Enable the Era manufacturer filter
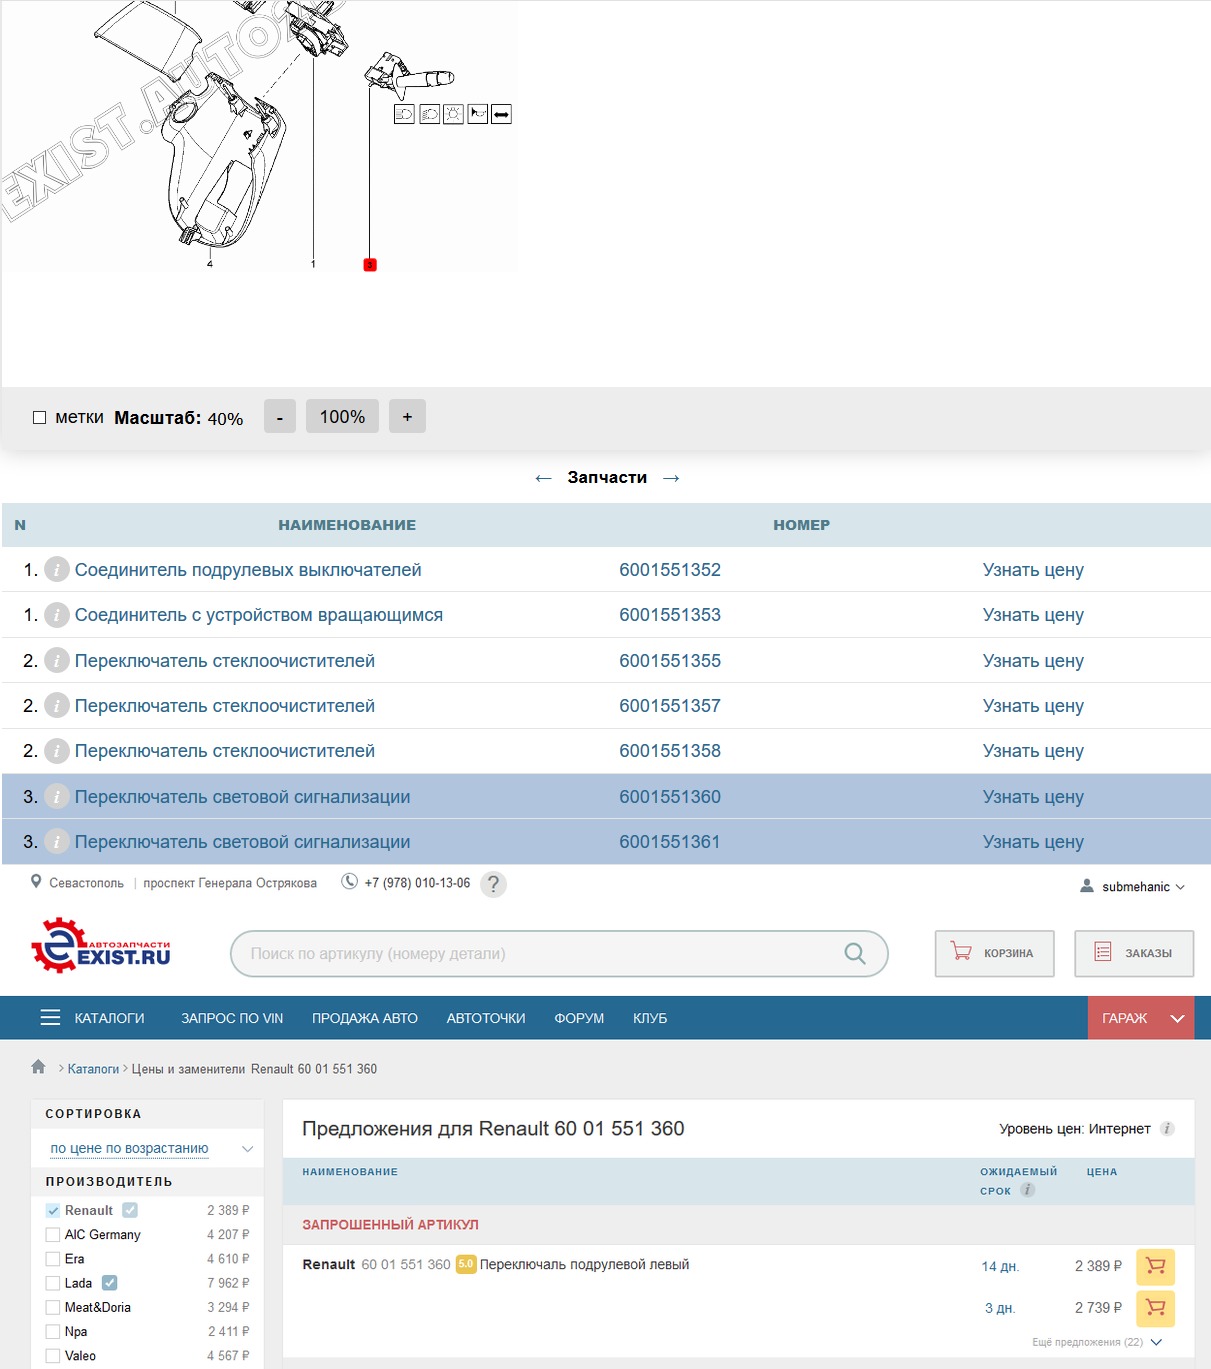 click(x=53, y=1259)
